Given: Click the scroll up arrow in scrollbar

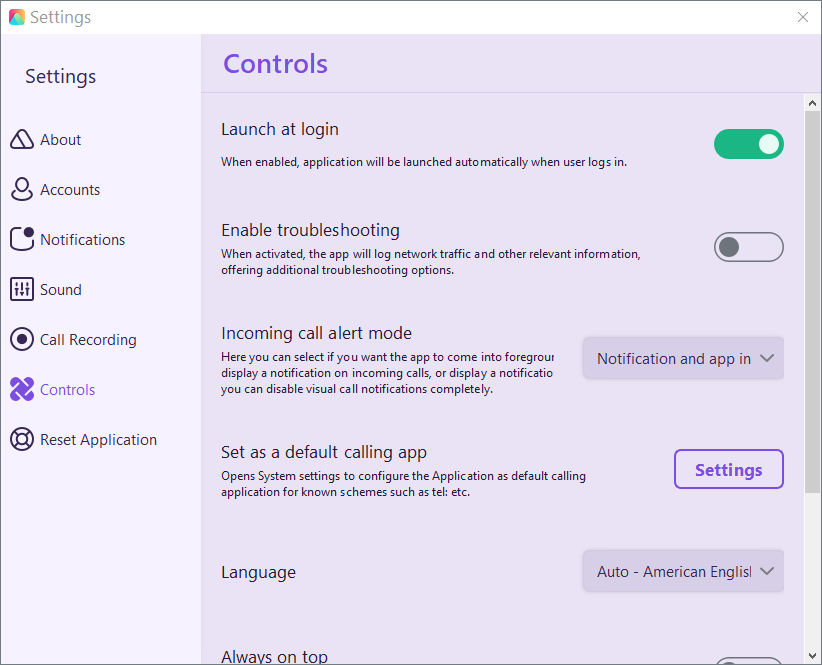Looking at the screenshot, I should point(812,103).
